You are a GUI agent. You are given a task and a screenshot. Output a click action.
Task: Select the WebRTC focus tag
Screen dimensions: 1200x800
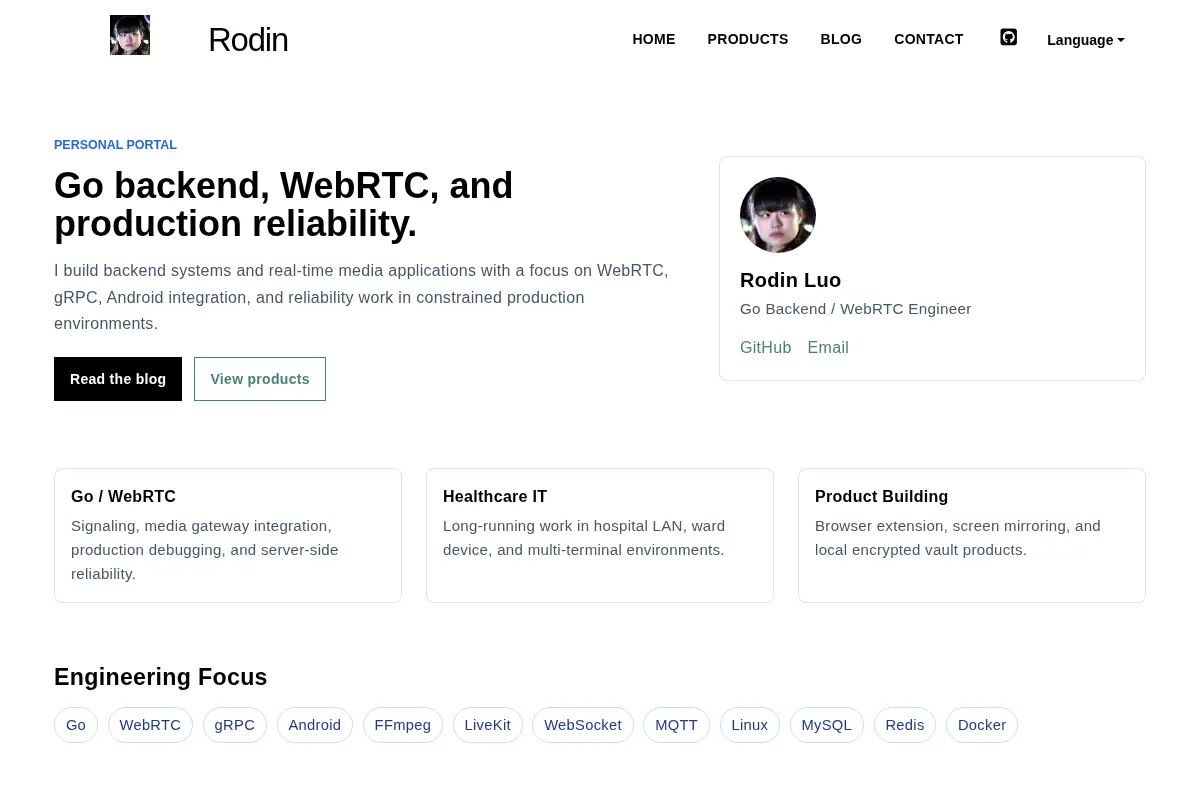tap(150, 725)
